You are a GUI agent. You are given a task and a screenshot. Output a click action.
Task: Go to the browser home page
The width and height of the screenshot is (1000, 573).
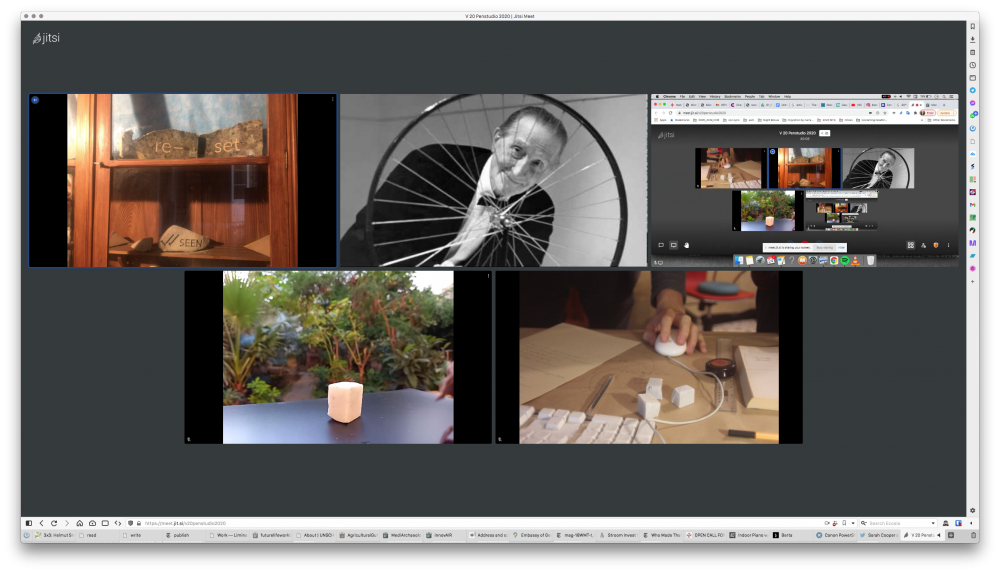[x=79, y=523]
